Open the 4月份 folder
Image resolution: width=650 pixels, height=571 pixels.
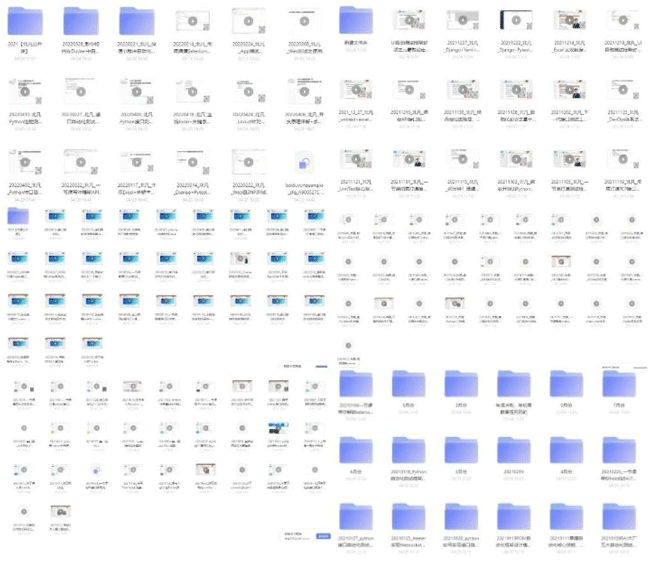point(566,450)
